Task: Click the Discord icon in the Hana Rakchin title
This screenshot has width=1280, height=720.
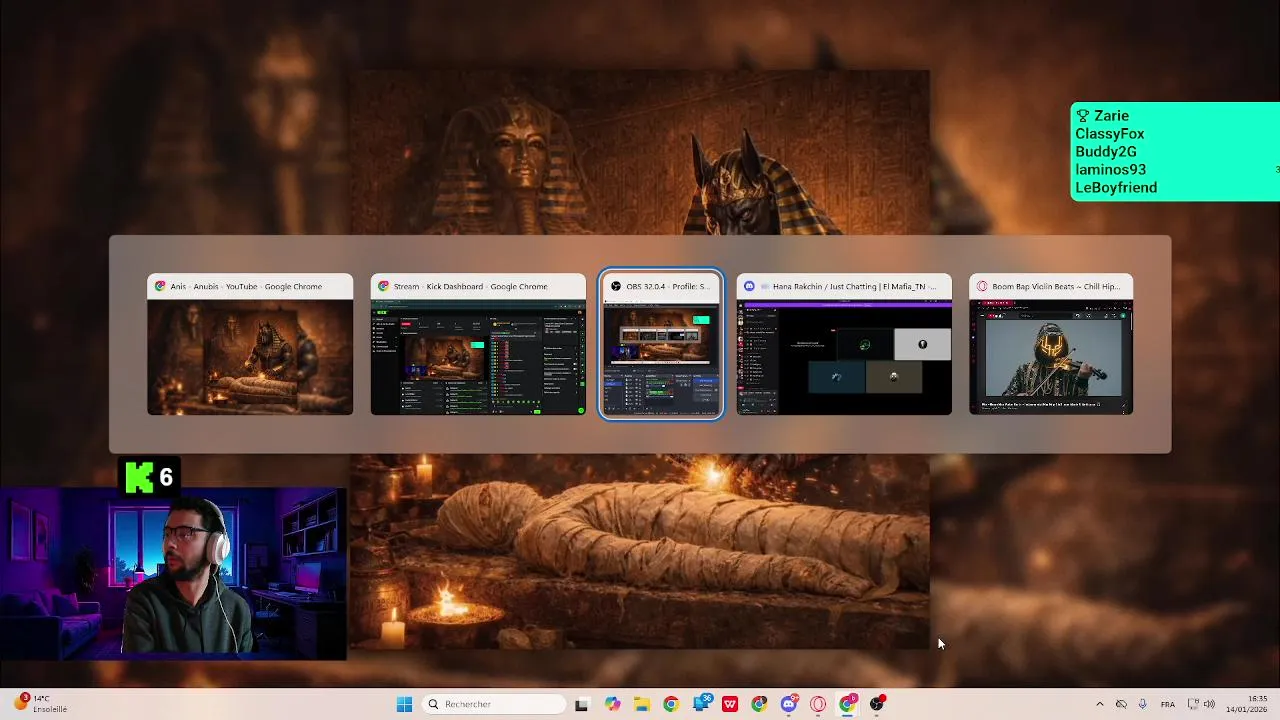Action: click(x=749, y=286)
